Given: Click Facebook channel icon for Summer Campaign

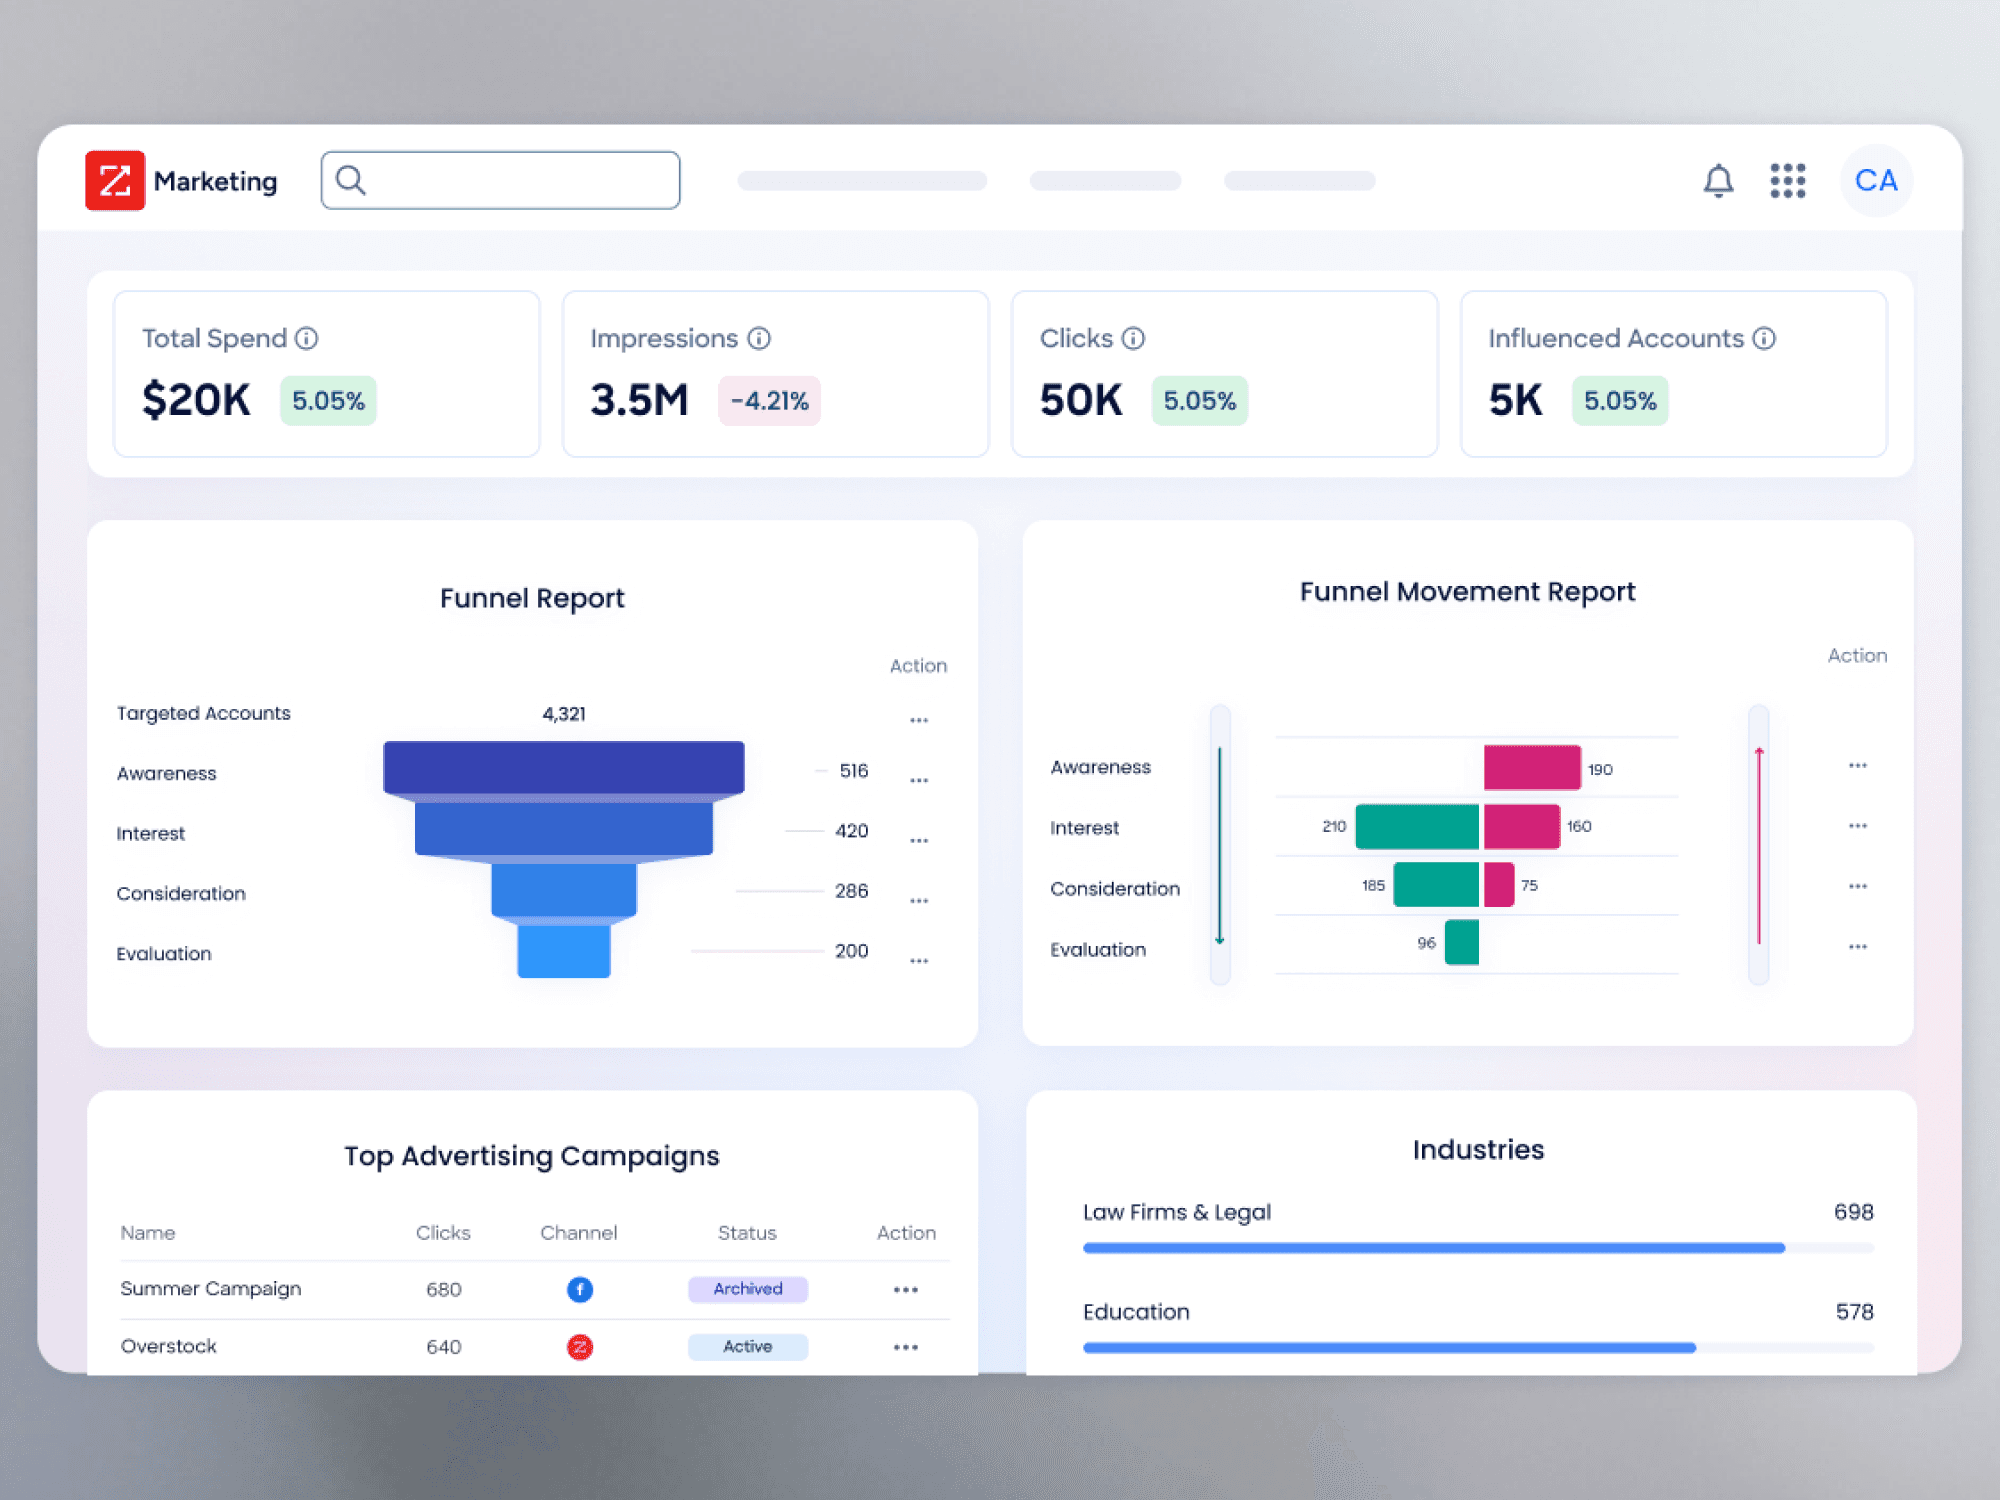Looking at the screenshot, I should tap(580, 1290).
